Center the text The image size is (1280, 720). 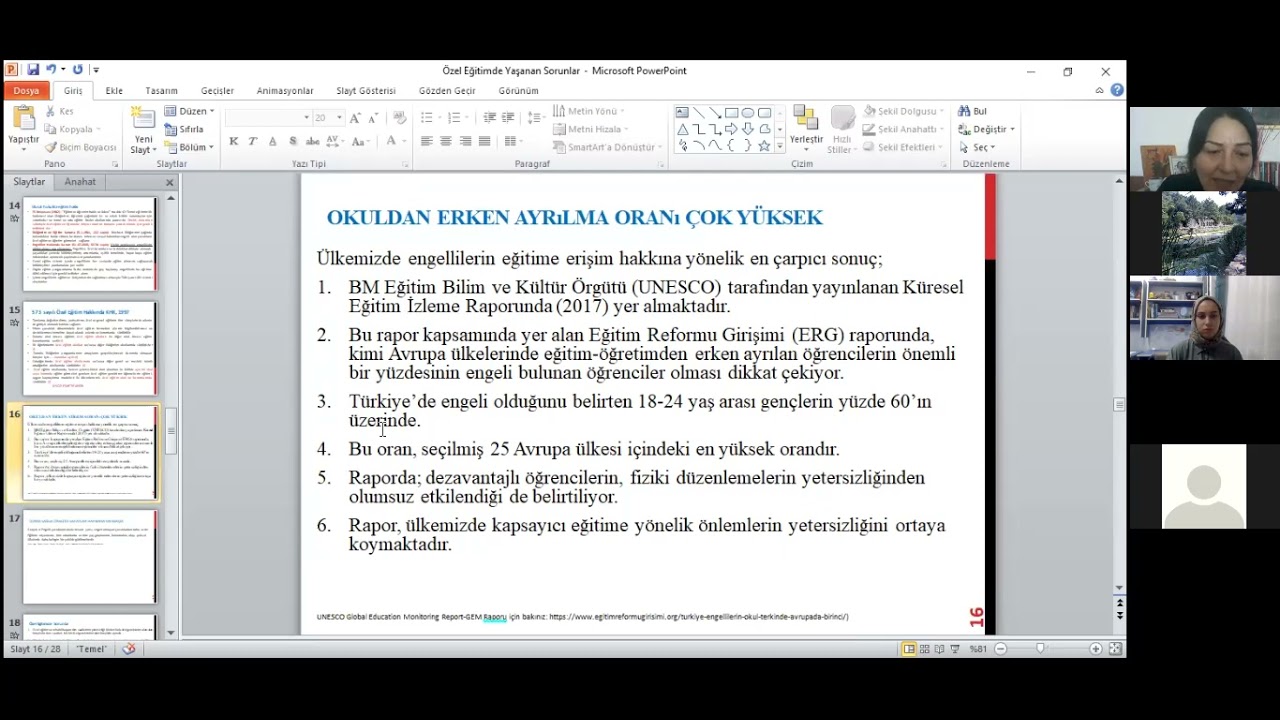click(446, 141)
